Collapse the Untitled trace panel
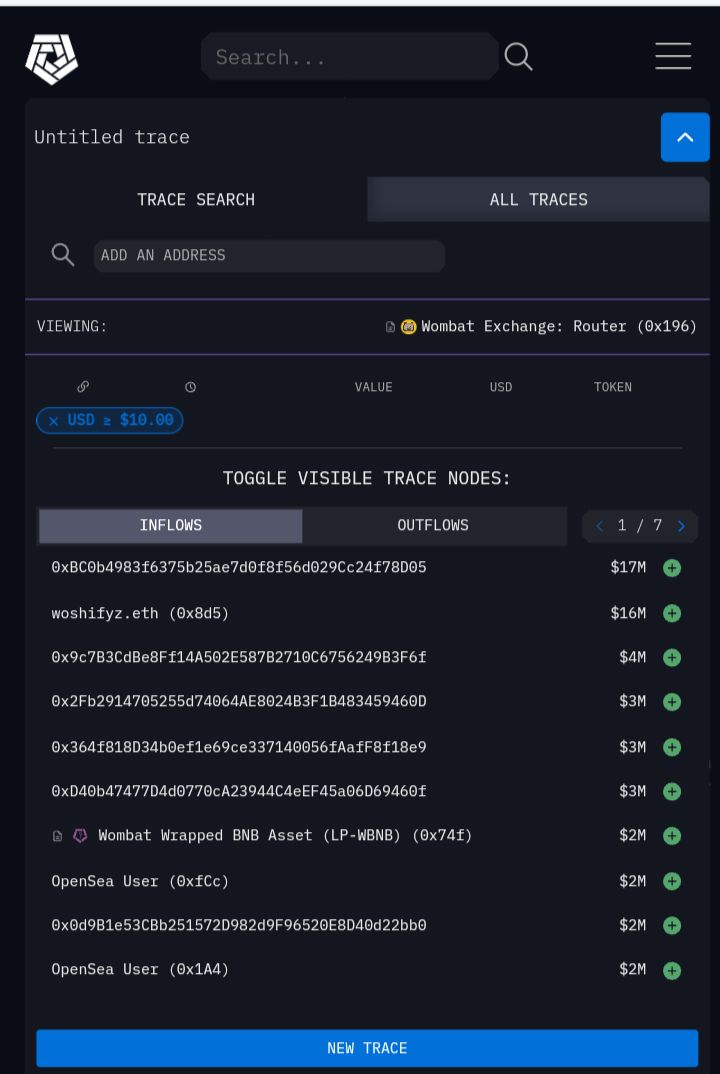The height and width of the screenshot is (1074, 720). tap(685, 137)
